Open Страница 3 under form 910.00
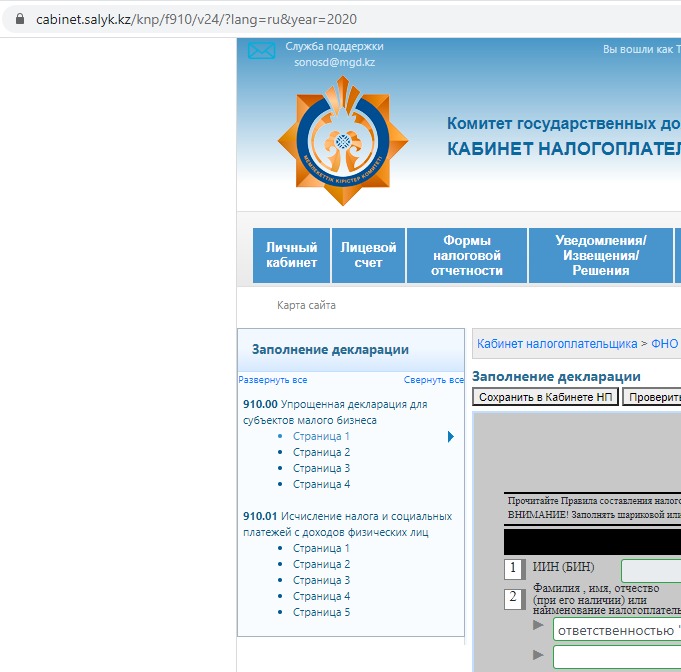The width and height of the screenshot is (681, 672). [321, 468]
